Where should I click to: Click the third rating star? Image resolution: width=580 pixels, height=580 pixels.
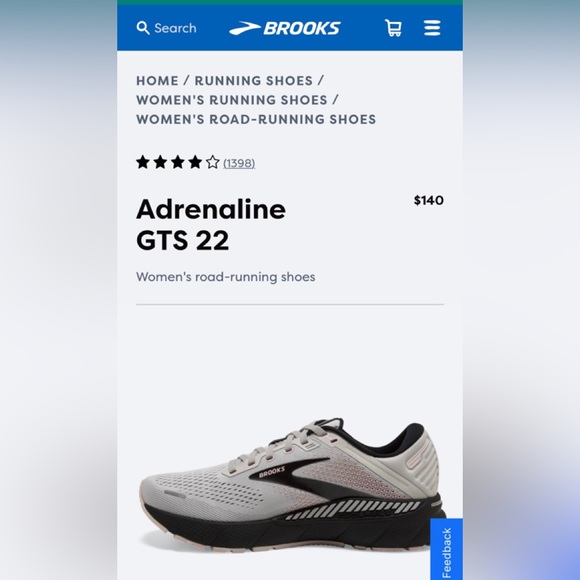[178, 162]
